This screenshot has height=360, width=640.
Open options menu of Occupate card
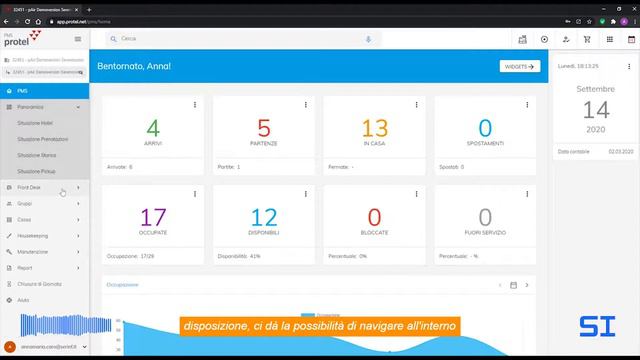coord(195,194)
